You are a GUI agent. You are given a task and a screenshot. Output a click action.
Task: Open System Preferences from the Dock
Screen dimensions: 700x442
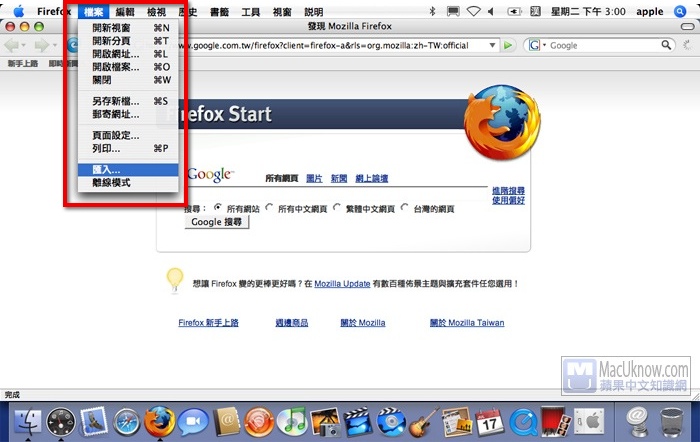[x=589, y=422]
